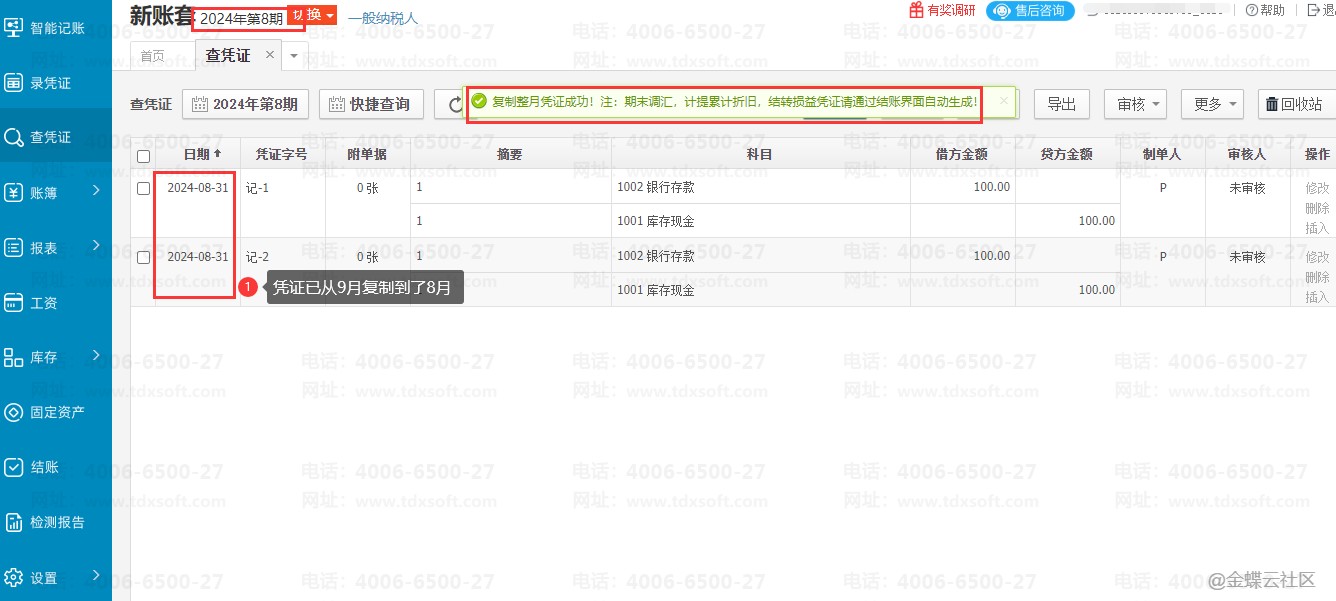
Task: Close the 查凭证 tab
Action: (x=269, y=55)
